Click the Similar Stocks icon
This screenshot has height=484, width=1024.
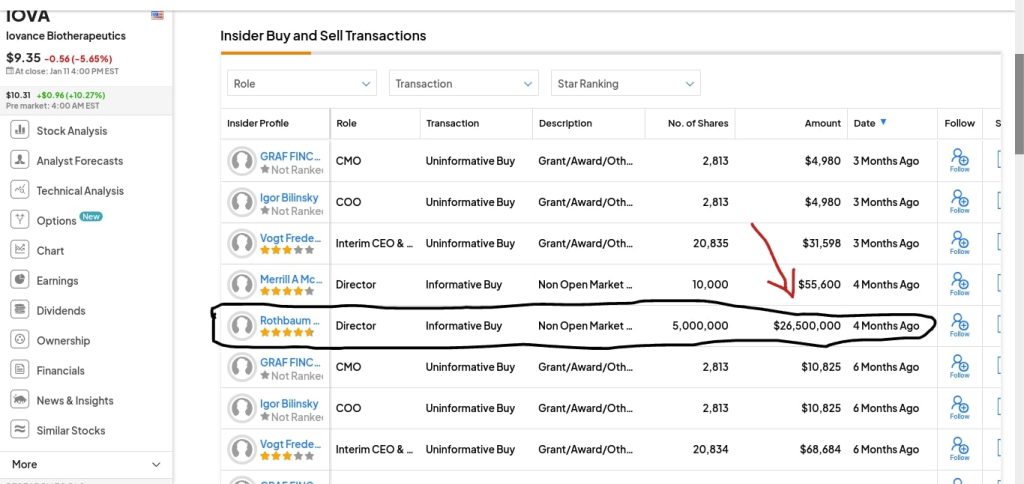click(19, 430)
